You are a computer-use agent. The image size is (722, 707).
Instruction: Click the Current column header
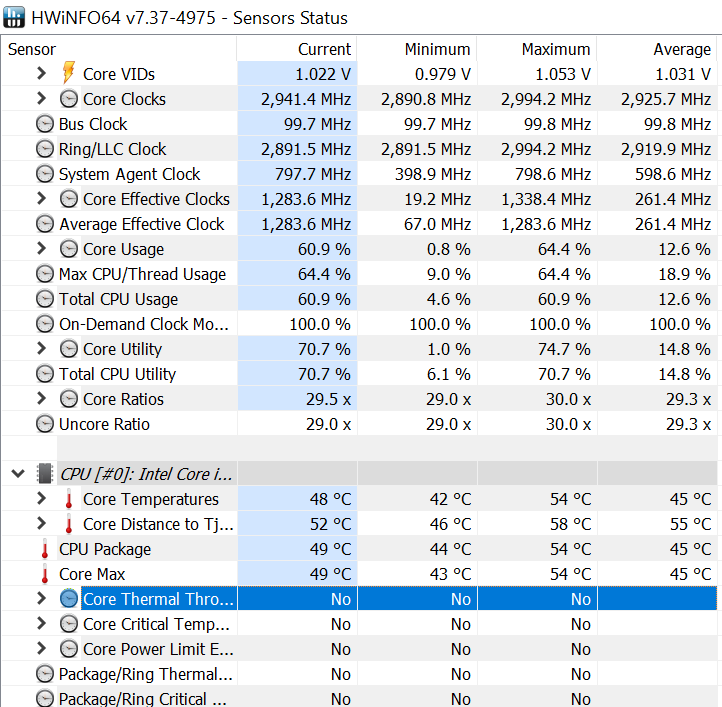(297, 49)
